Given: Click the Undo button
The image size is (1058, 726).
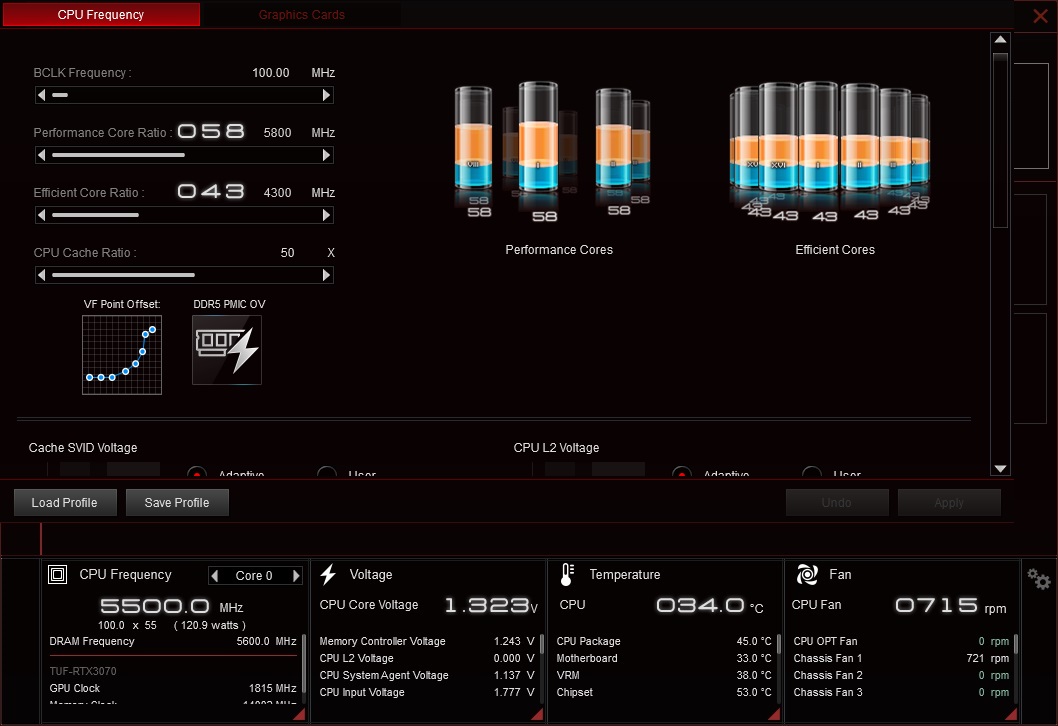Looking at the screenshot, I should point(837,503).
